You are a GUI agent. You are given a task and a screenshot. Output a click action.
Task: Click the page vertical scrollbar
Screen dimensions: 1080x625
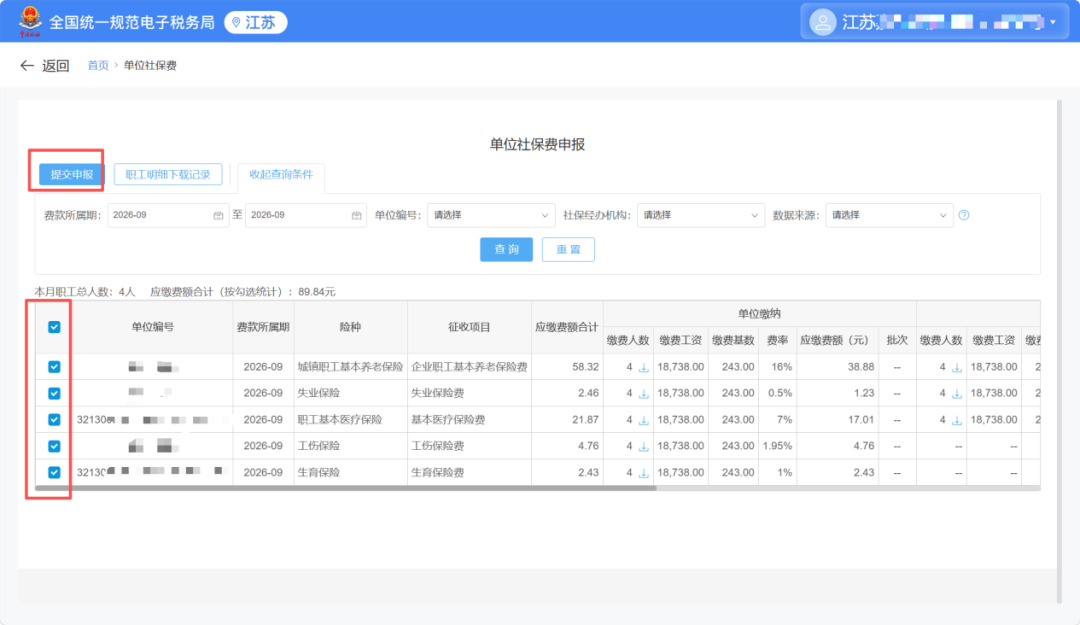[1059, 351]
